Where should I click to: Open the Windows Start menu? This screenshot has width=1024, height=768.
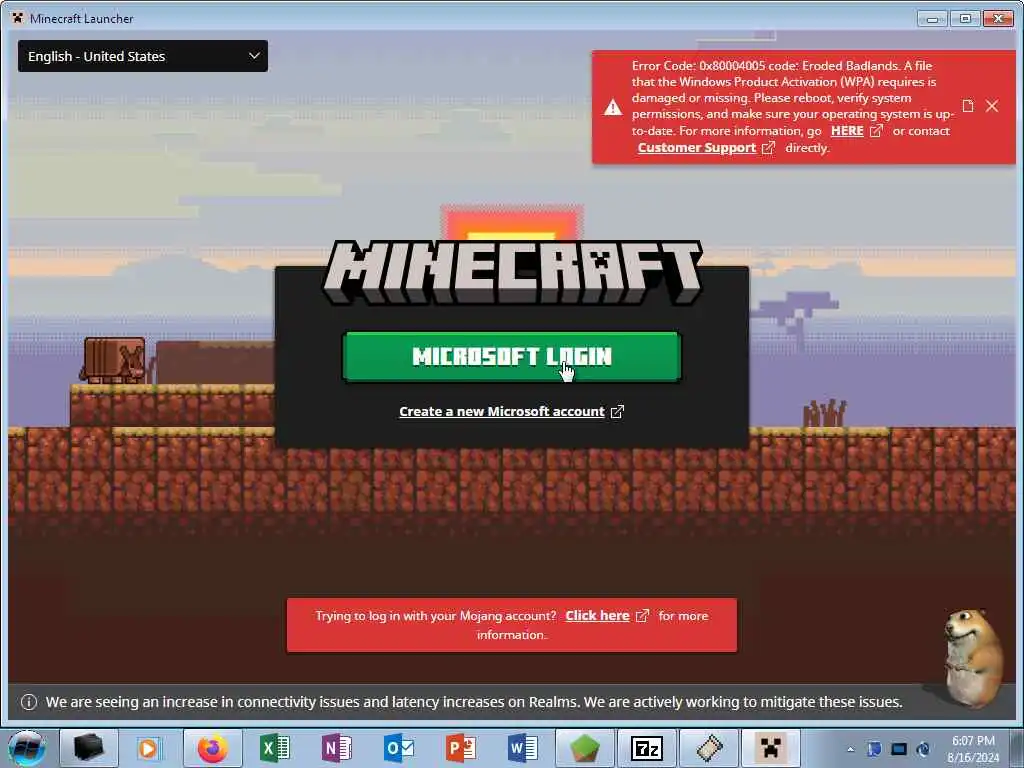27,748
